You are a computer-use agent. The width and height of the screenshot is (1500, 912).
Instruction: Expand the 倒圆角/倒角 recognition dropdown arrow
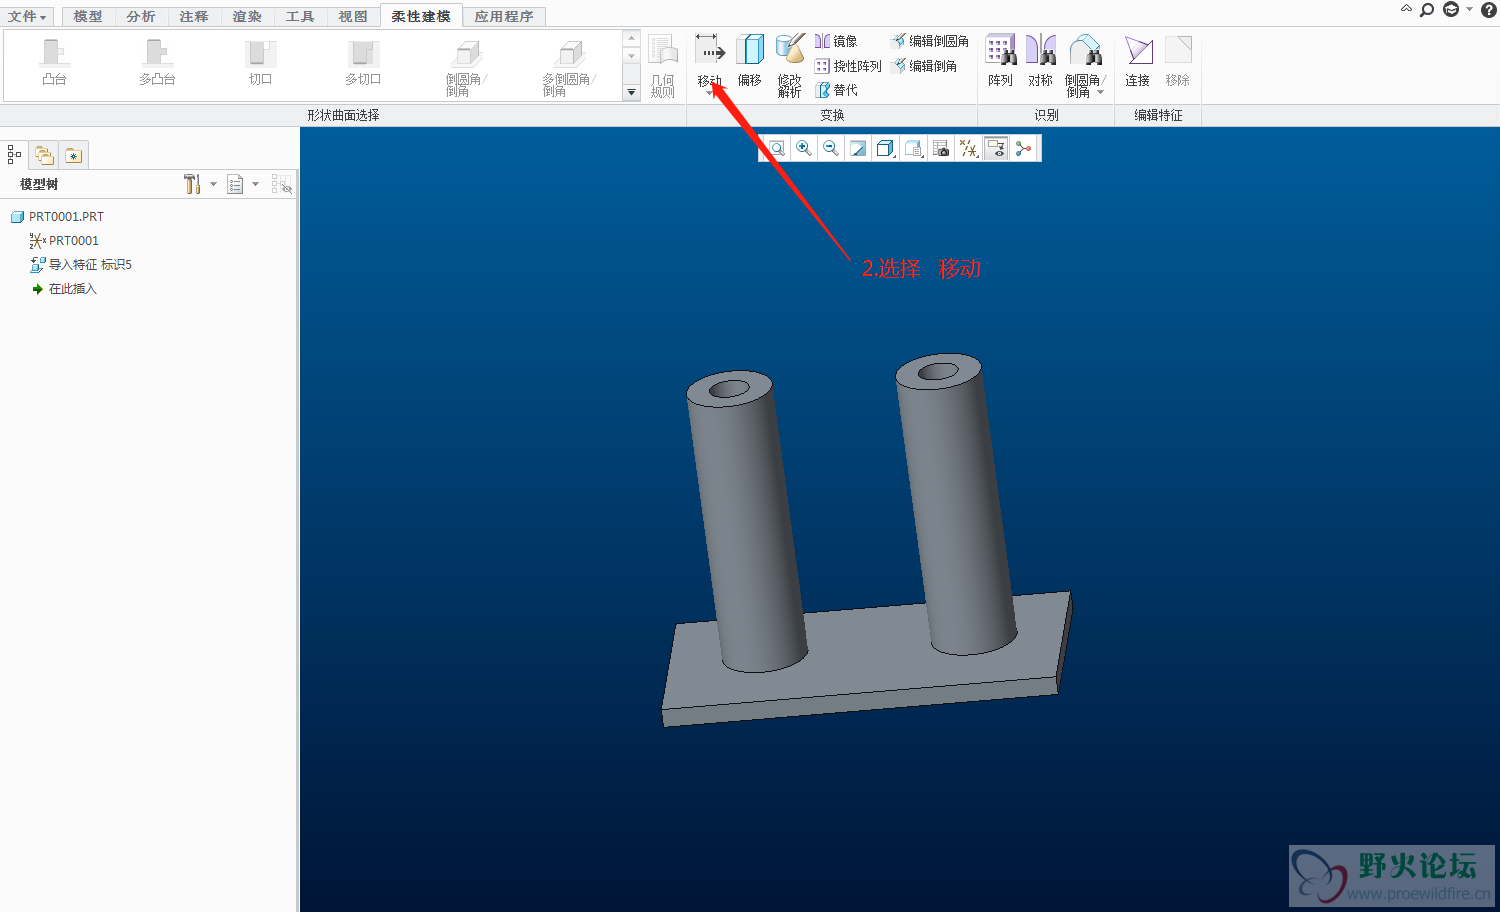point(1101,92)
